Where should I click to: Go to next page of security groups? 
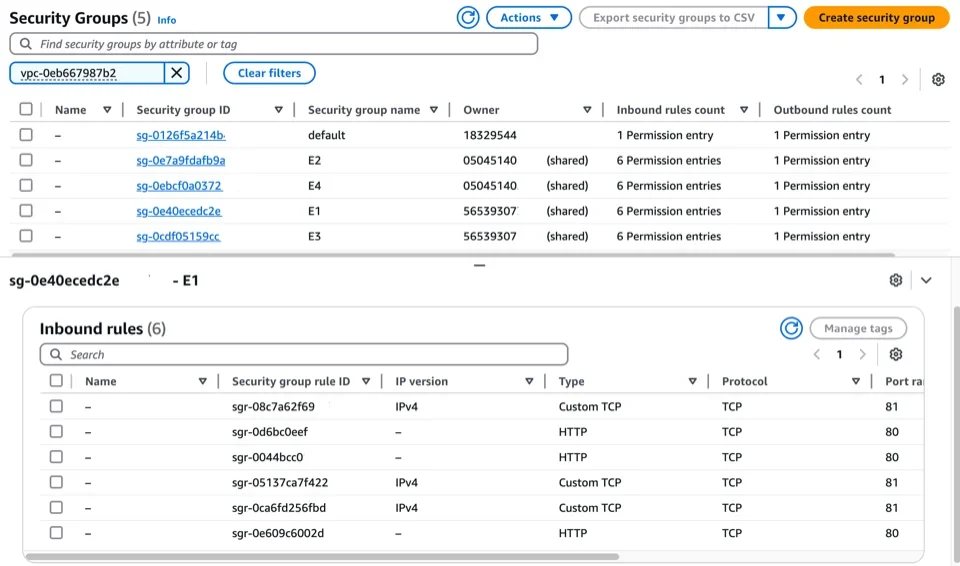click(905, 80)
